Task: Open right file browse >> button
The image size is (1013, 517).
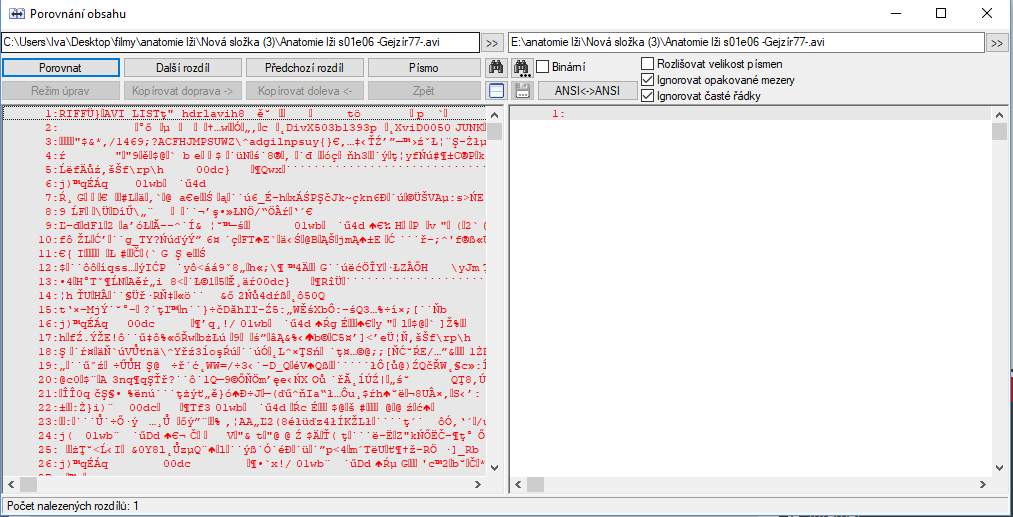Action: 996,43
